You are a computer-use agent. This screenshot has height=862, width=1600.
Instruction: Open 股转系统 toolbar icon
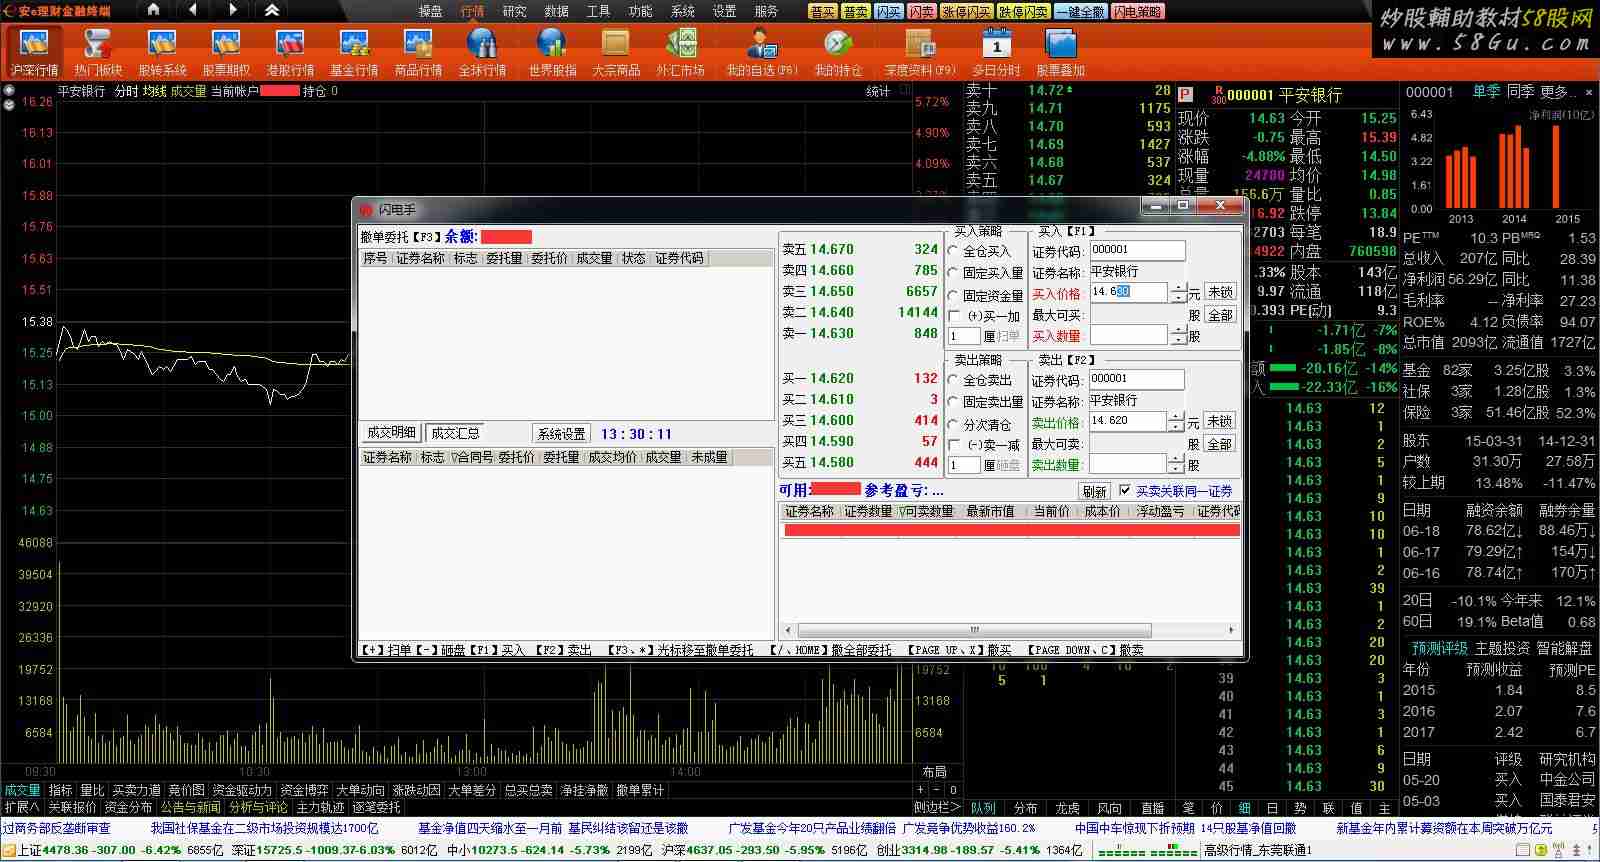162,52
